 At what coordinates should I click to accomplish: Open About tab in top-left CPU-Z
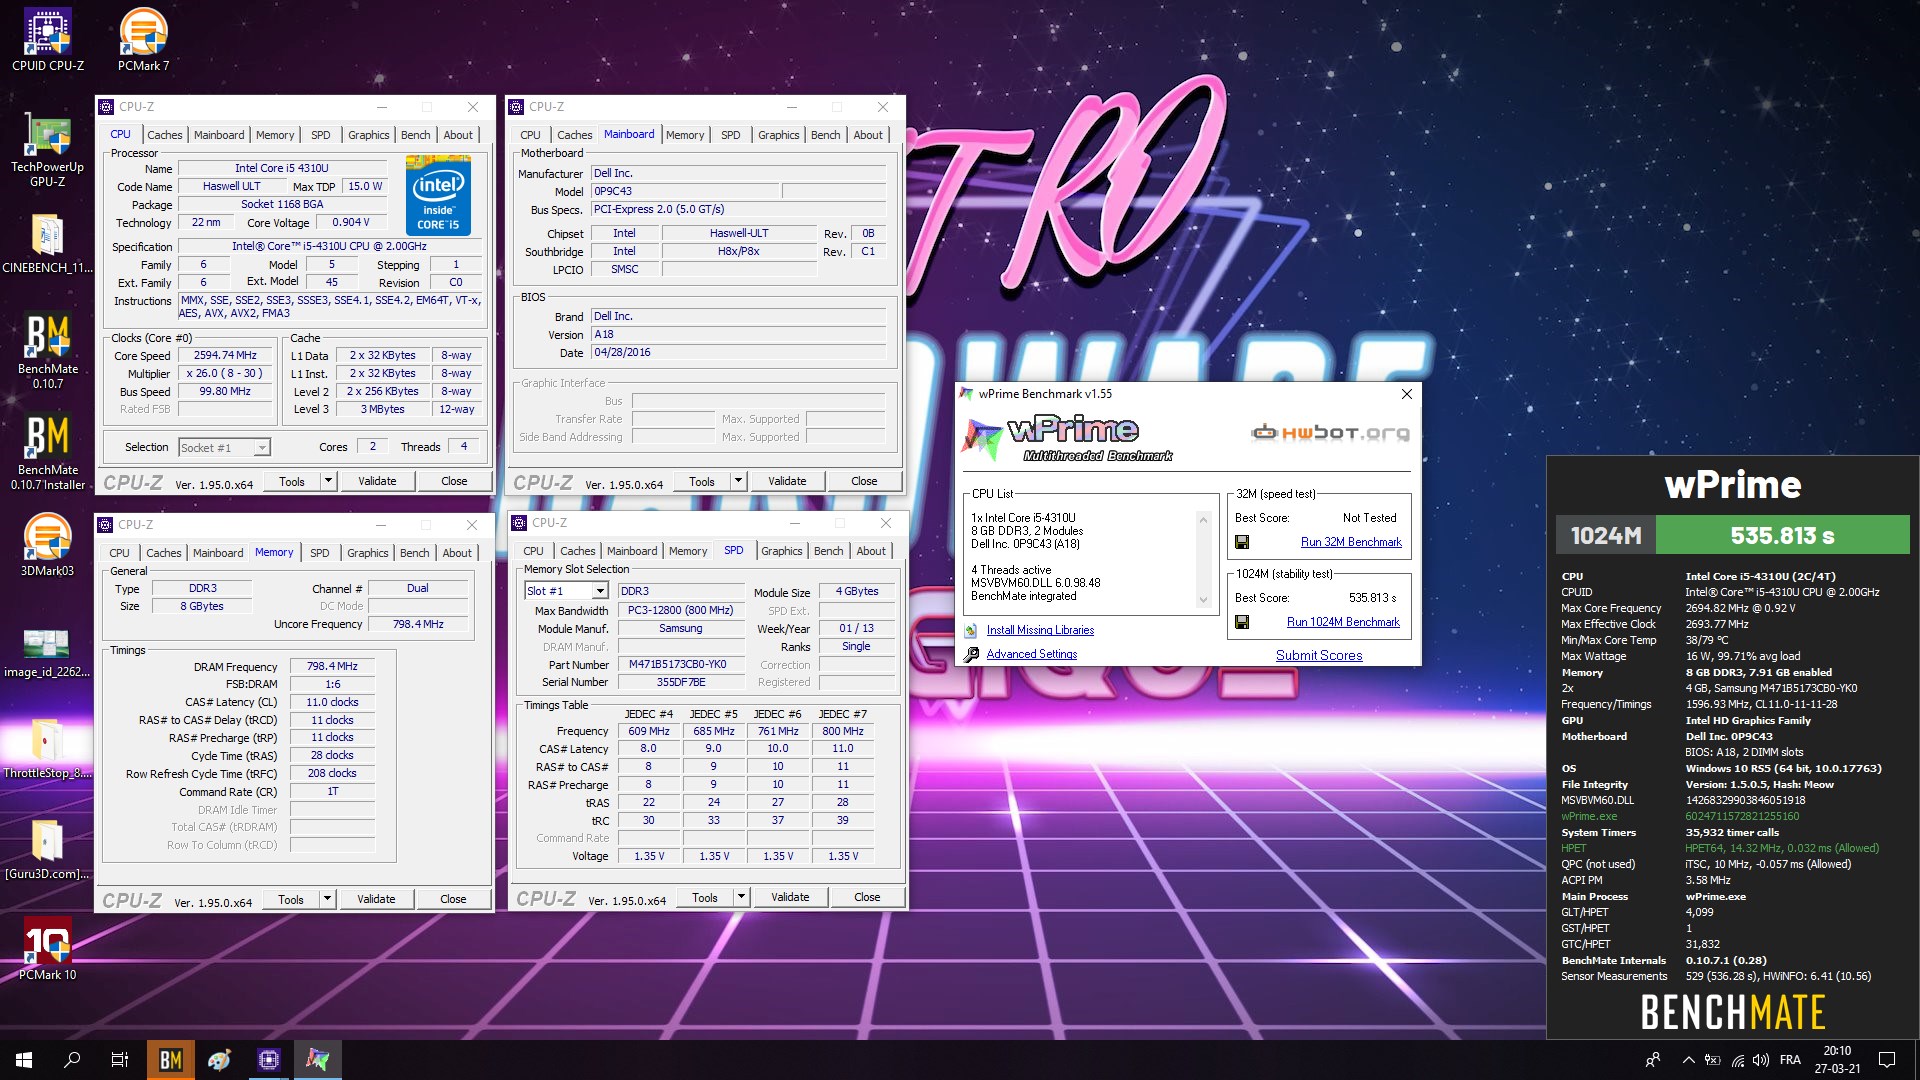point(458,135)
